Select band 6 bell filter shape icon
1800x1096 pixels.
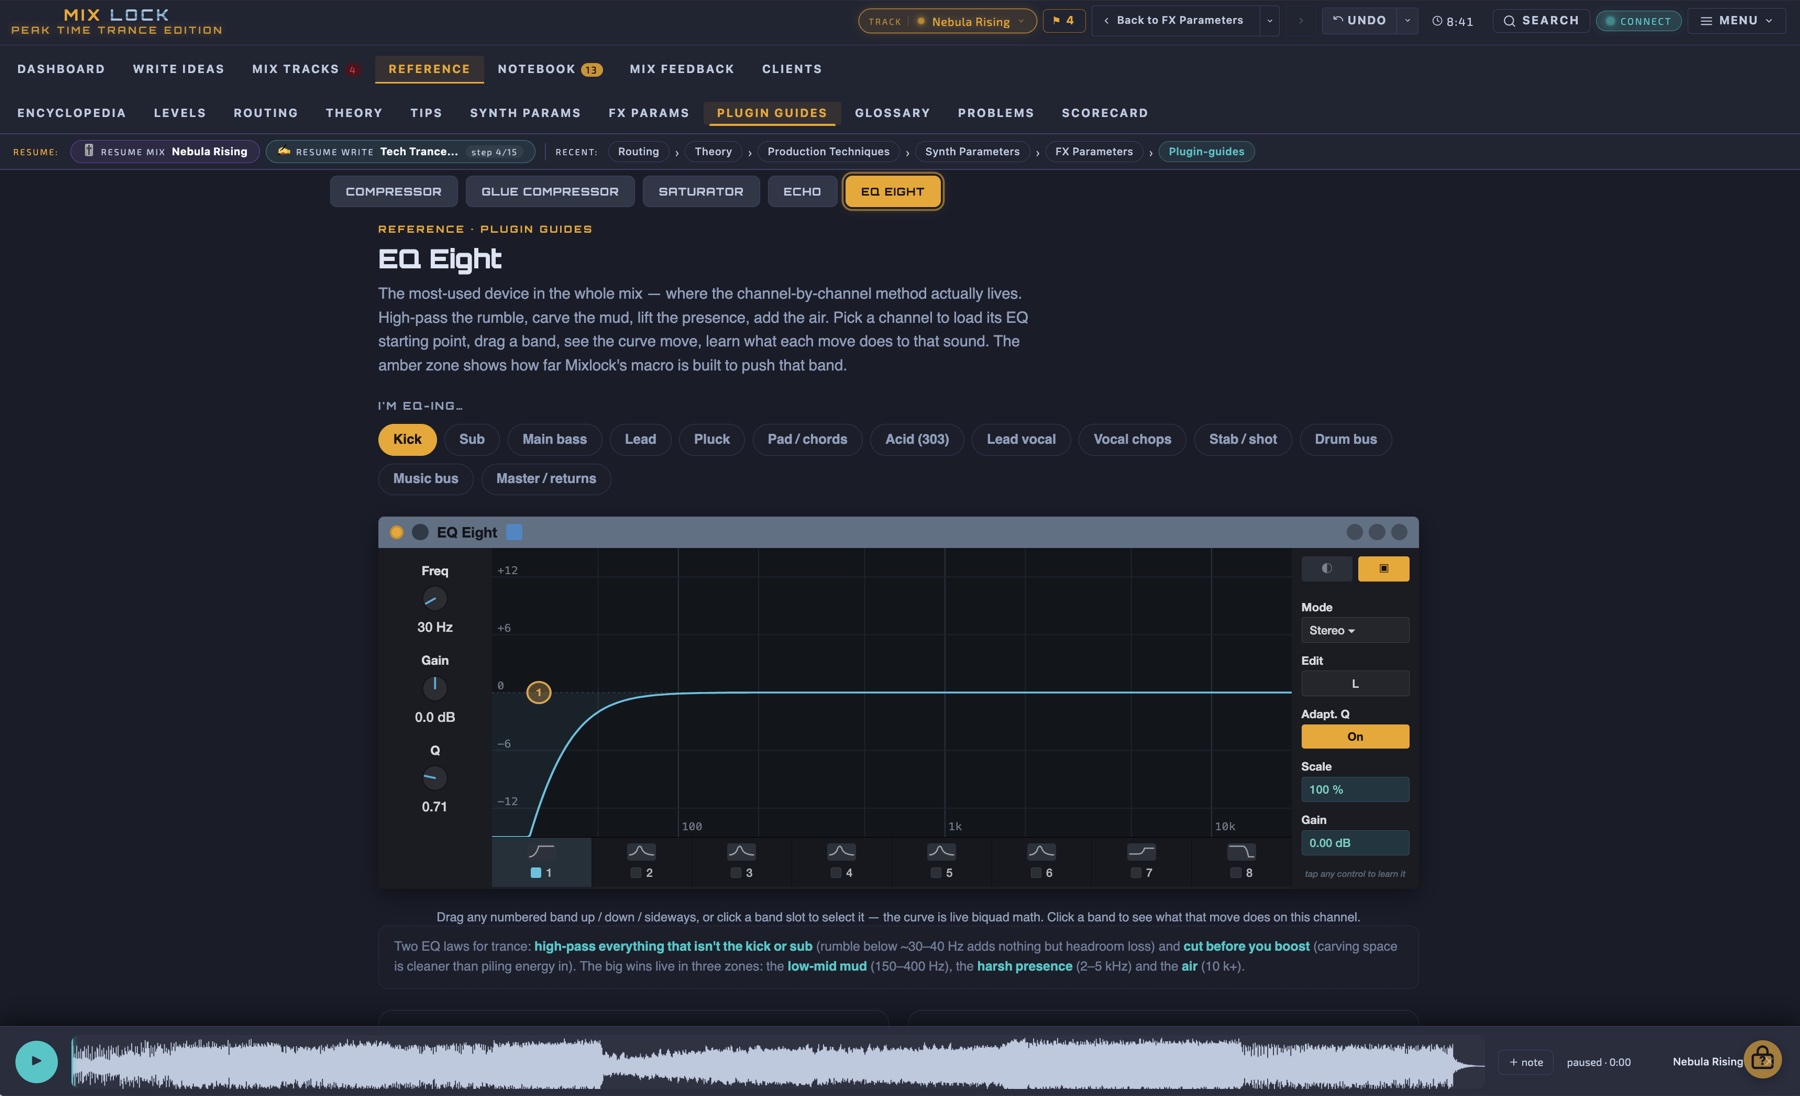pos(1041,852)
